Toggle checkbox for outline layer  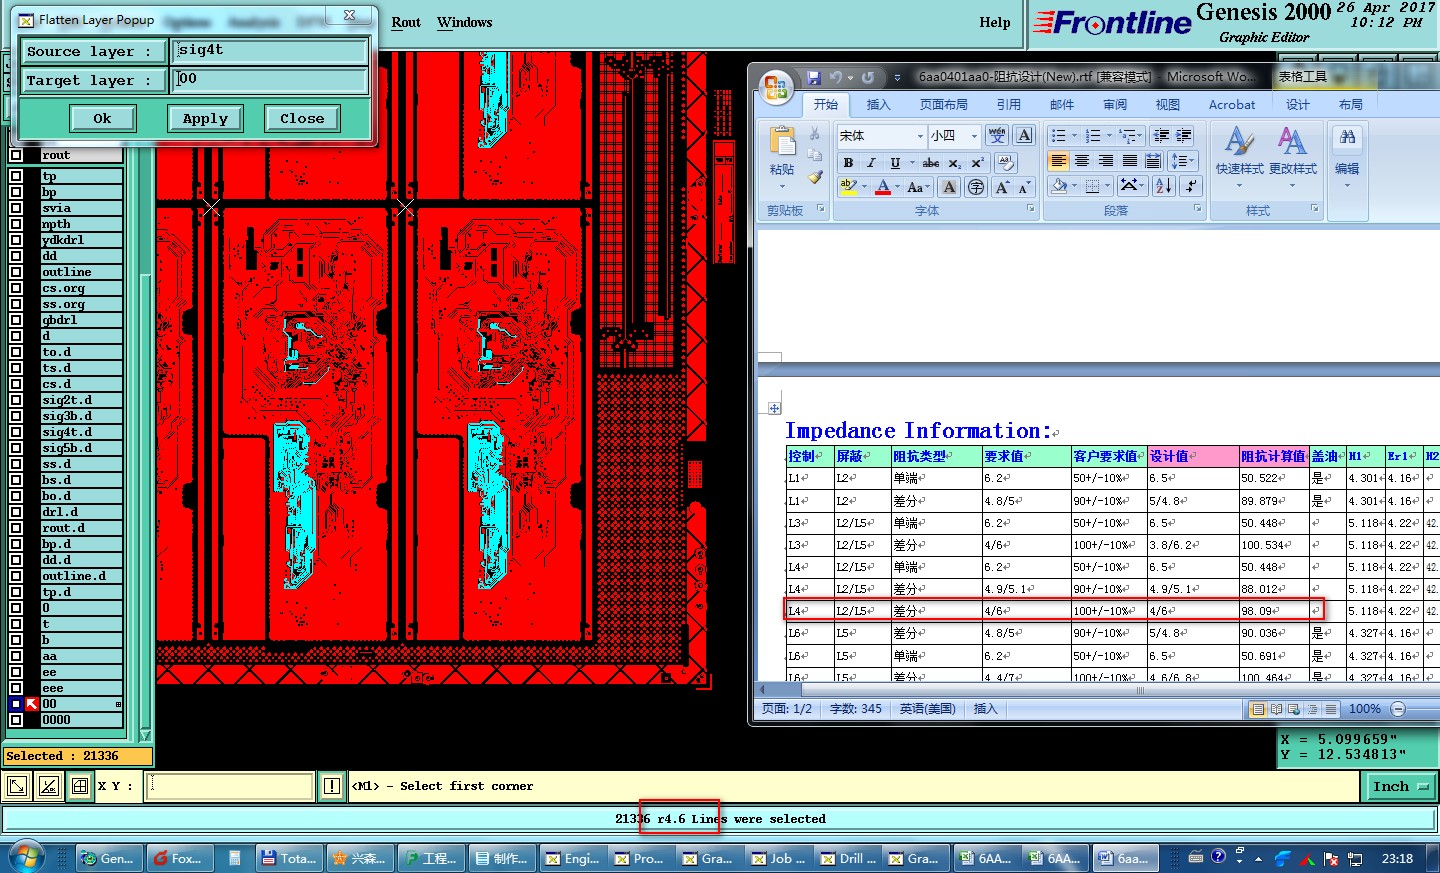click(x=16, y=272)
